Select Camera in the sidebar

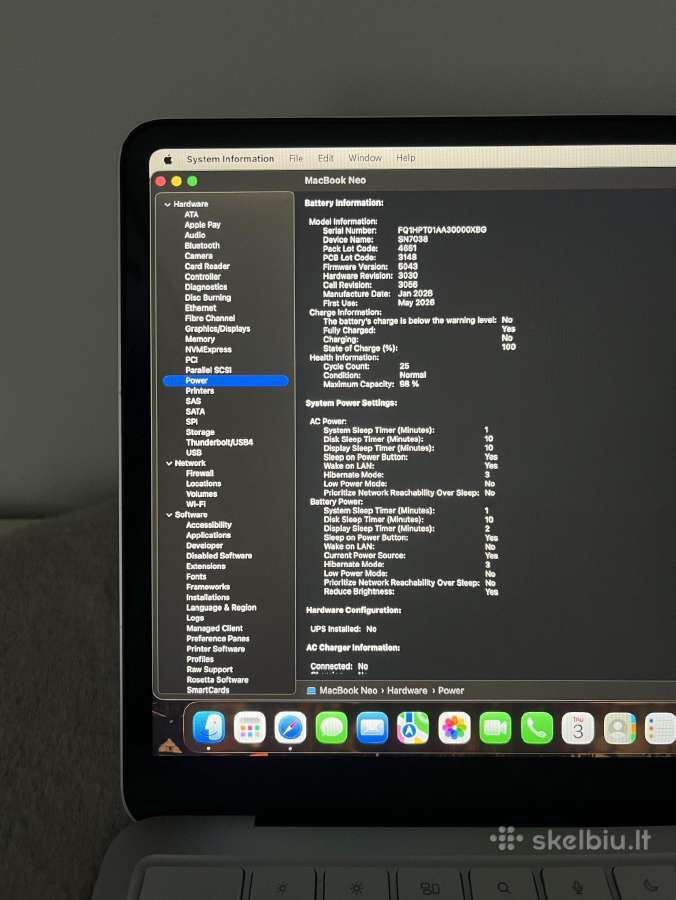pos(199,256)
